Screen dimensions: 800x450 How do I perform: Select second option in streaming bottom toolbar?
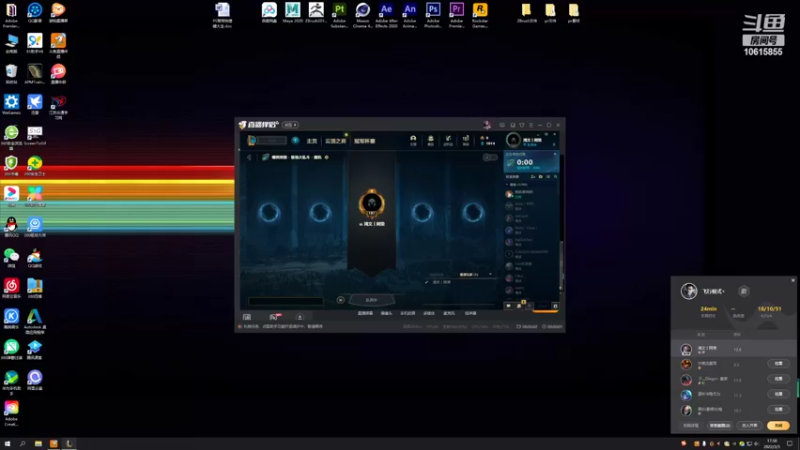(387, 313)
